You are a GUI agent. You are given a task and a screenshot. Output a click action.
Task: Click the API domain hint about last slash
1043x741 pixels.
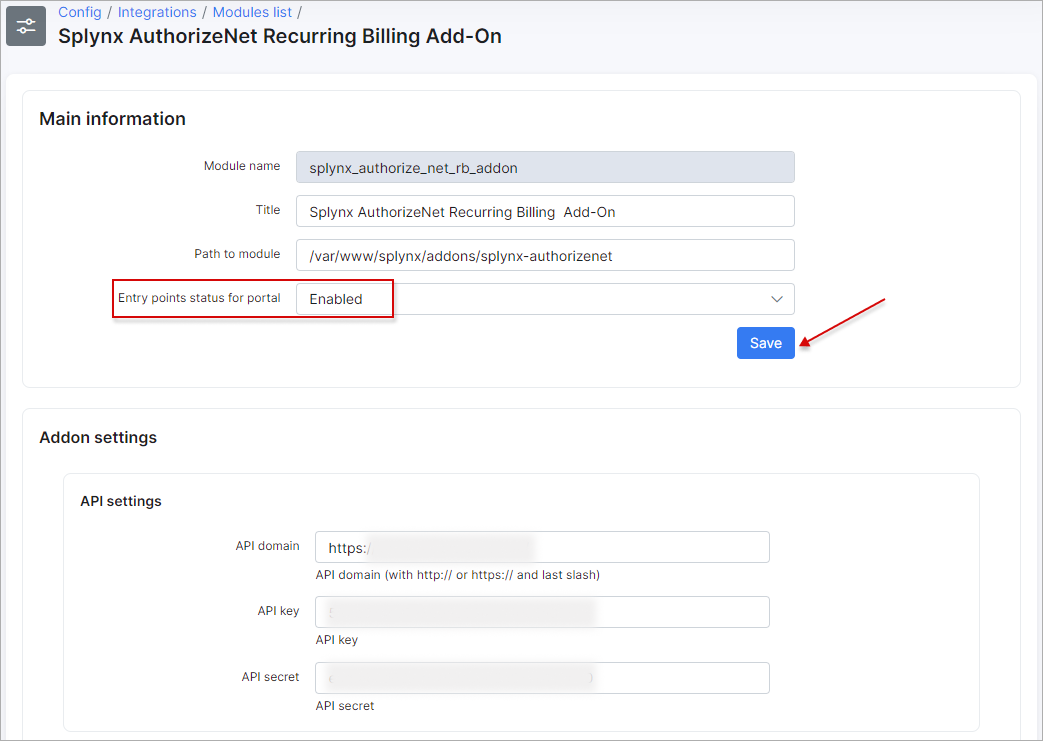click(x=458, y=575)
